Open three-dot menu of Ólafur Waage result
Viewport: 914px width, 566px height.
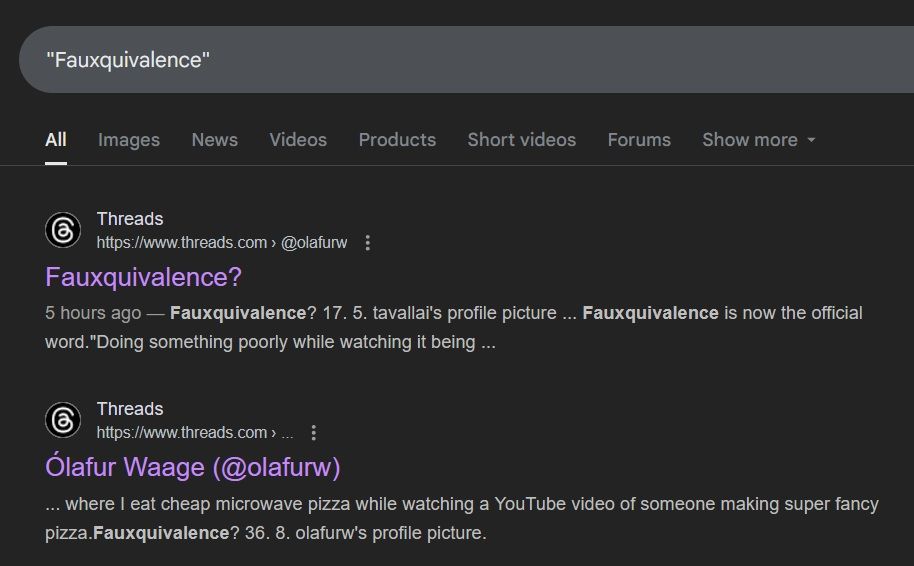tap(314, 433)
